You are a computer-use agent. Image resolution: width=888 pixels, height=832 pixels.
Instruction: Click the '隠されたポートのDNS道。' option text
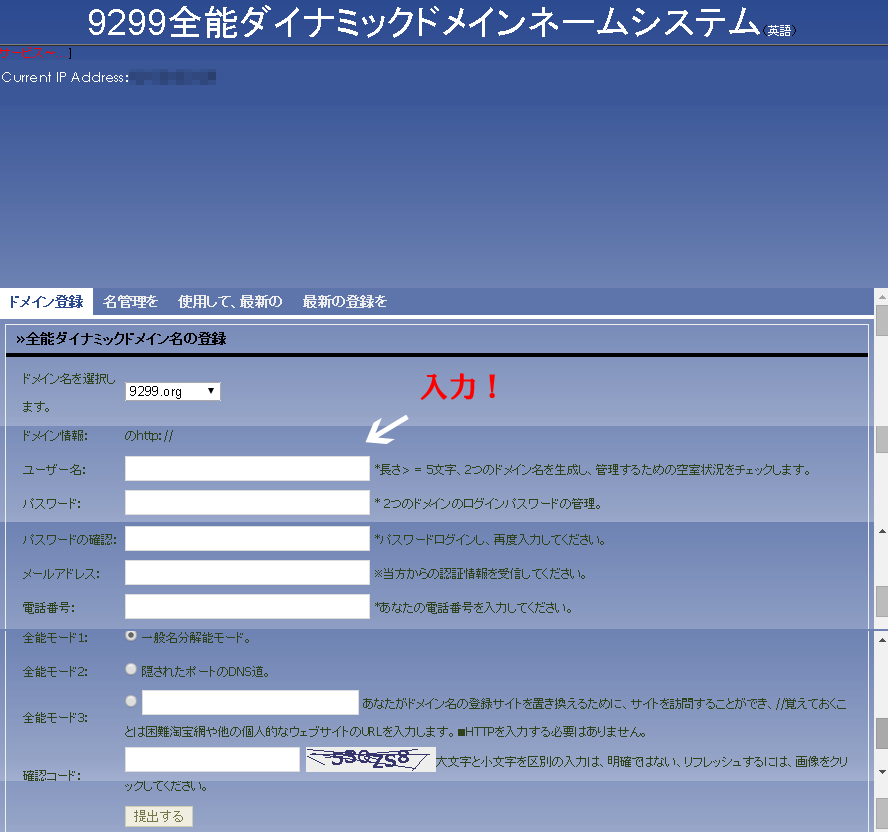pos(206,672)
